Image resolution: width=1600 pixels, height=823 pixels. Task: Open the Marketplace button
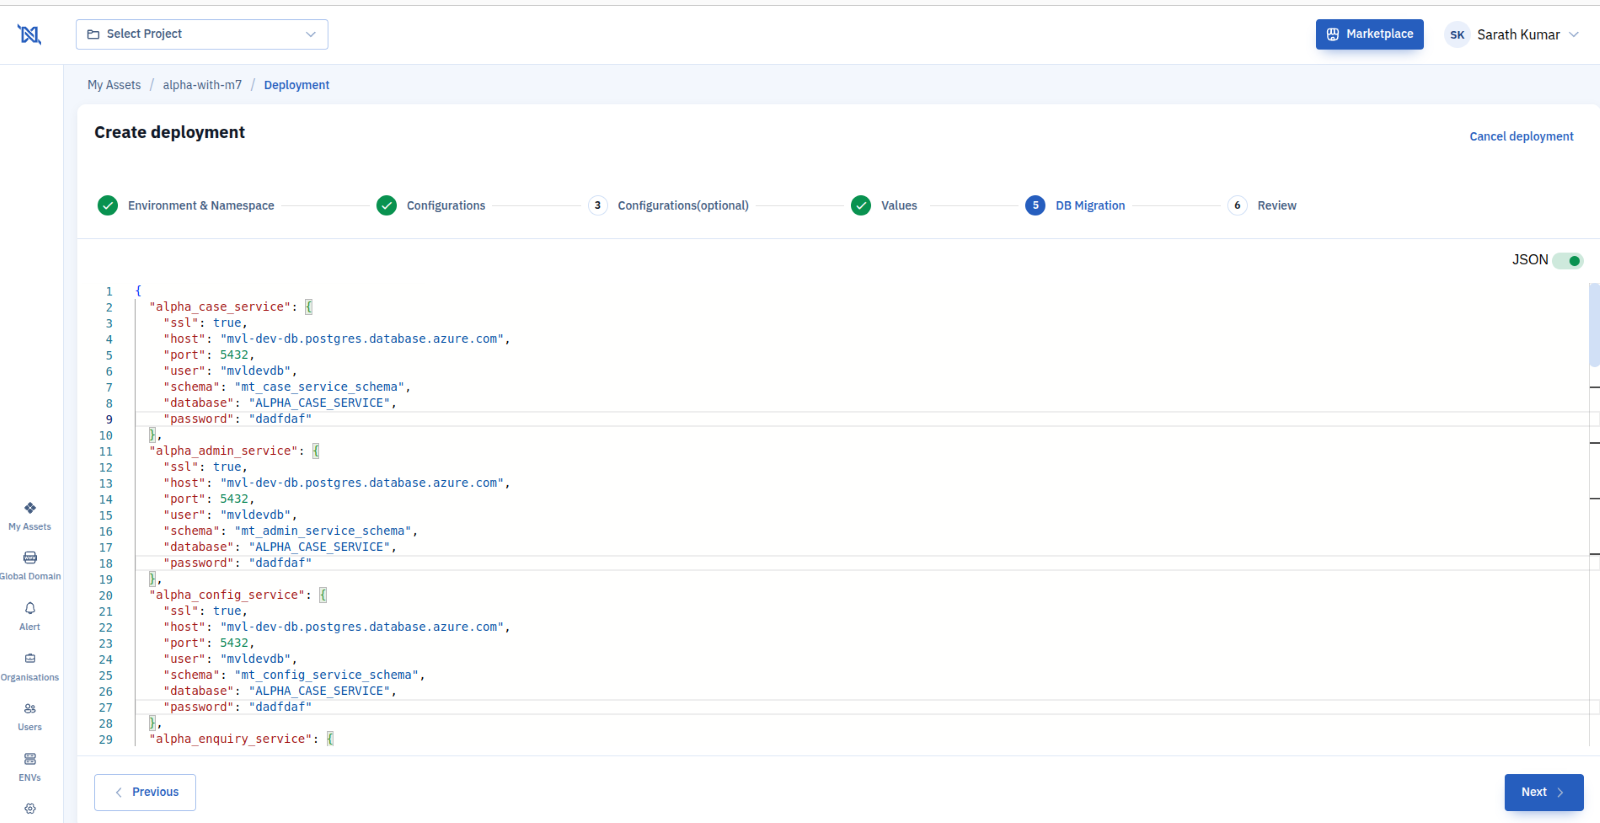[x=1370, y=34]
